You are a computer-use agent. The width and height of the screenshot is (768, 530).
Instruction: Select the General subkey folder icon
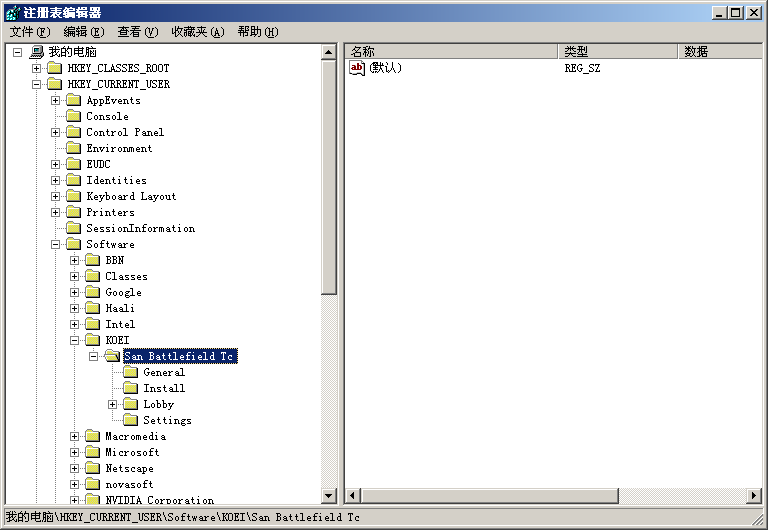130,372
